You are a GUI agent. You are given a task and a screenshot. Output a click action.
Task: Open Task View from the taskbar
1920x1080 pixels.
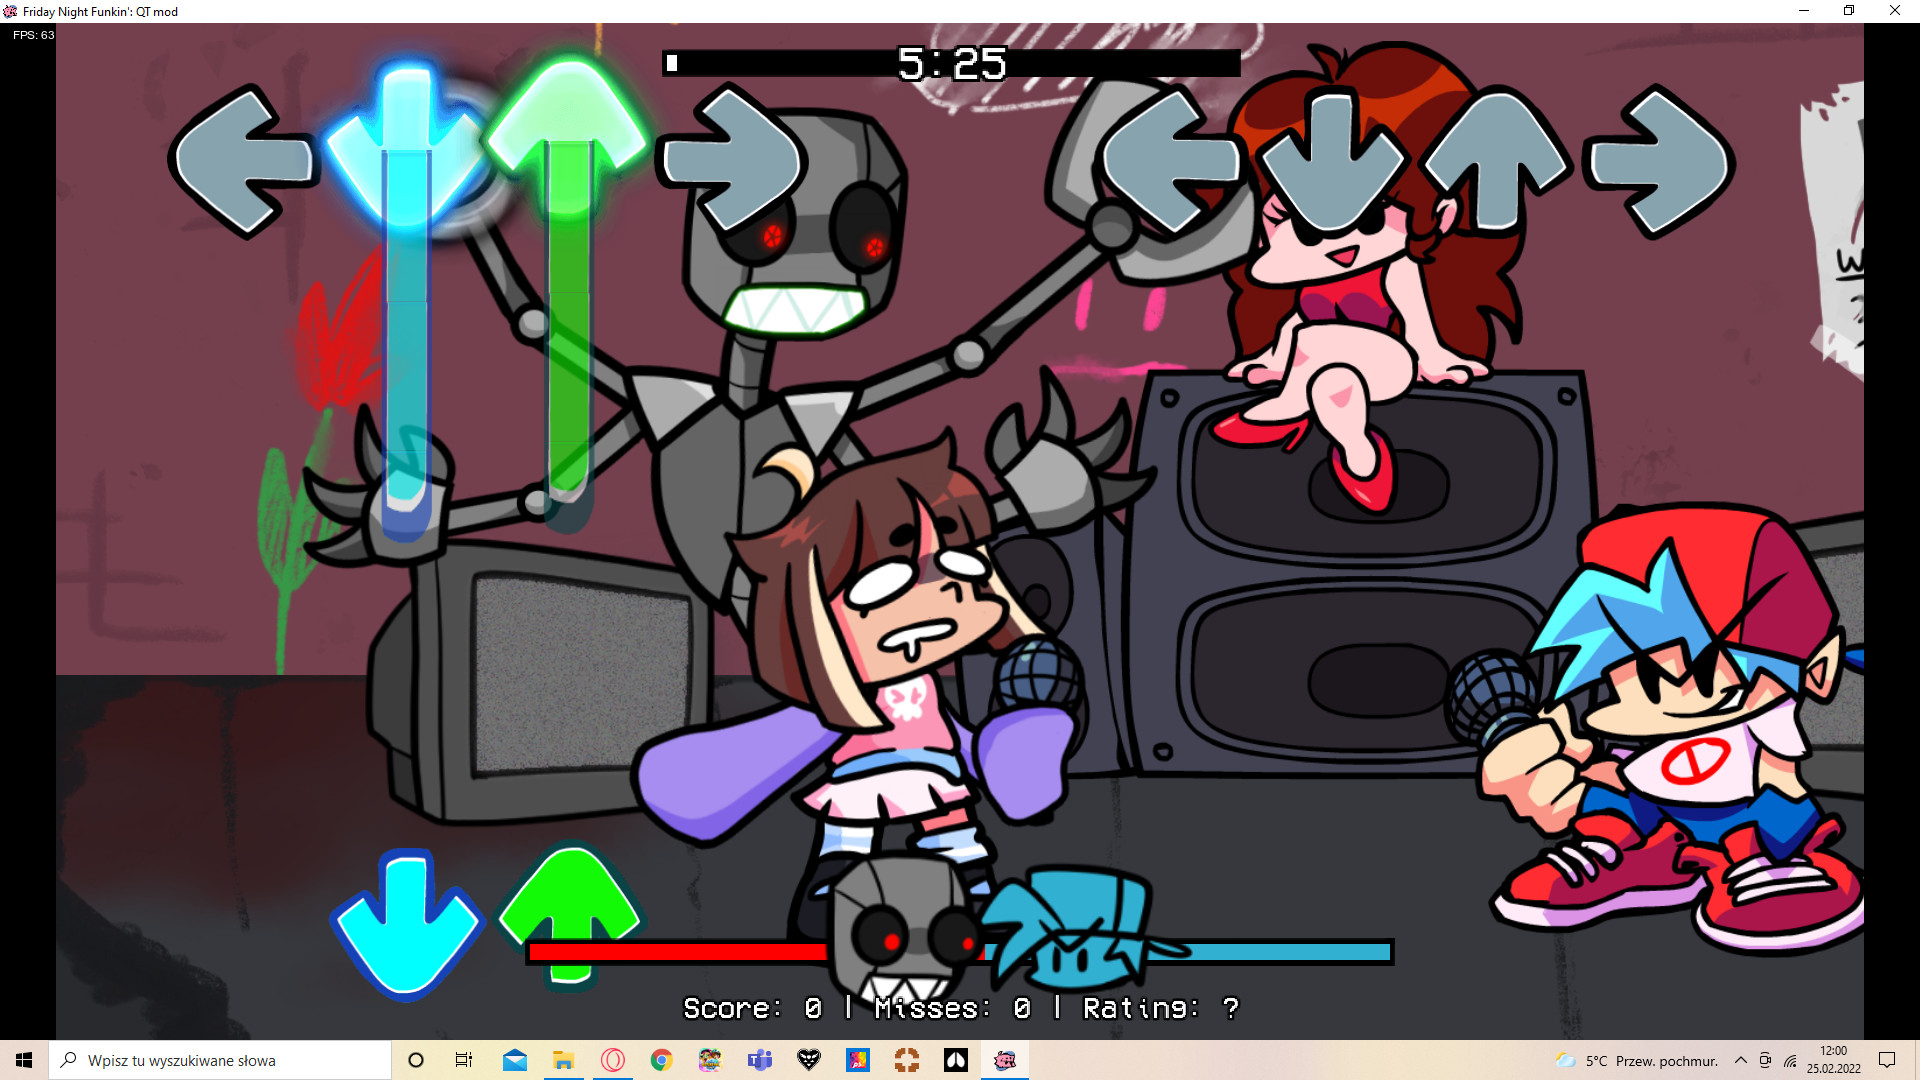pos(464,1060)
